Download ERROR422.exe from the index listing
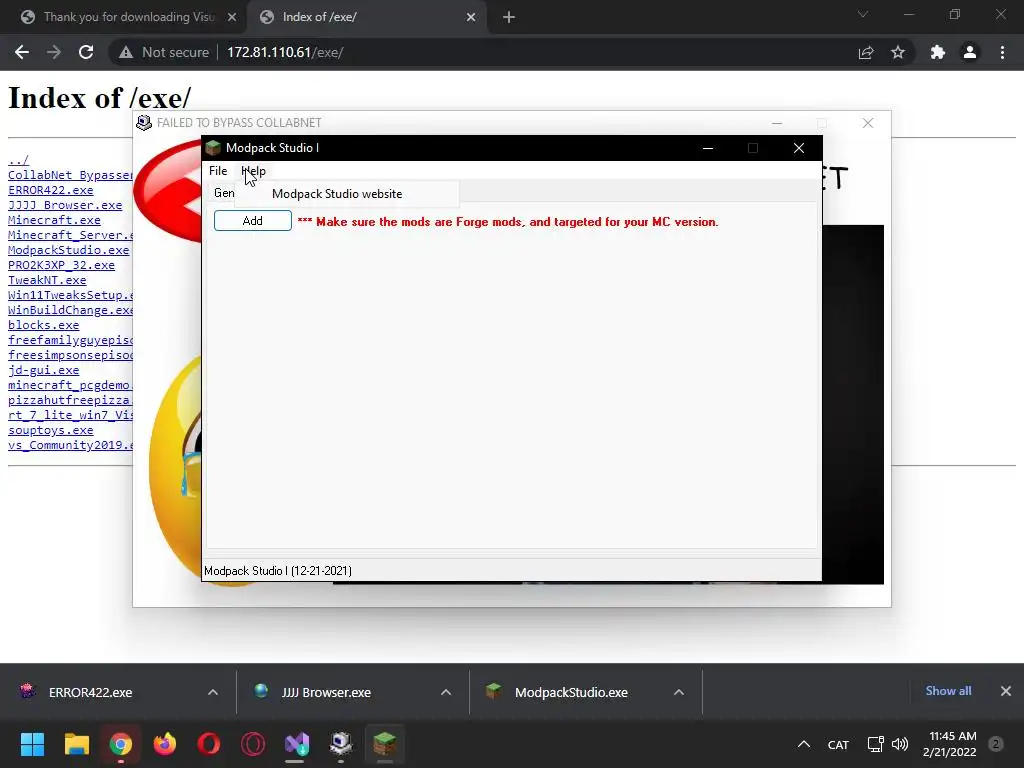 (x=50, y=190)
